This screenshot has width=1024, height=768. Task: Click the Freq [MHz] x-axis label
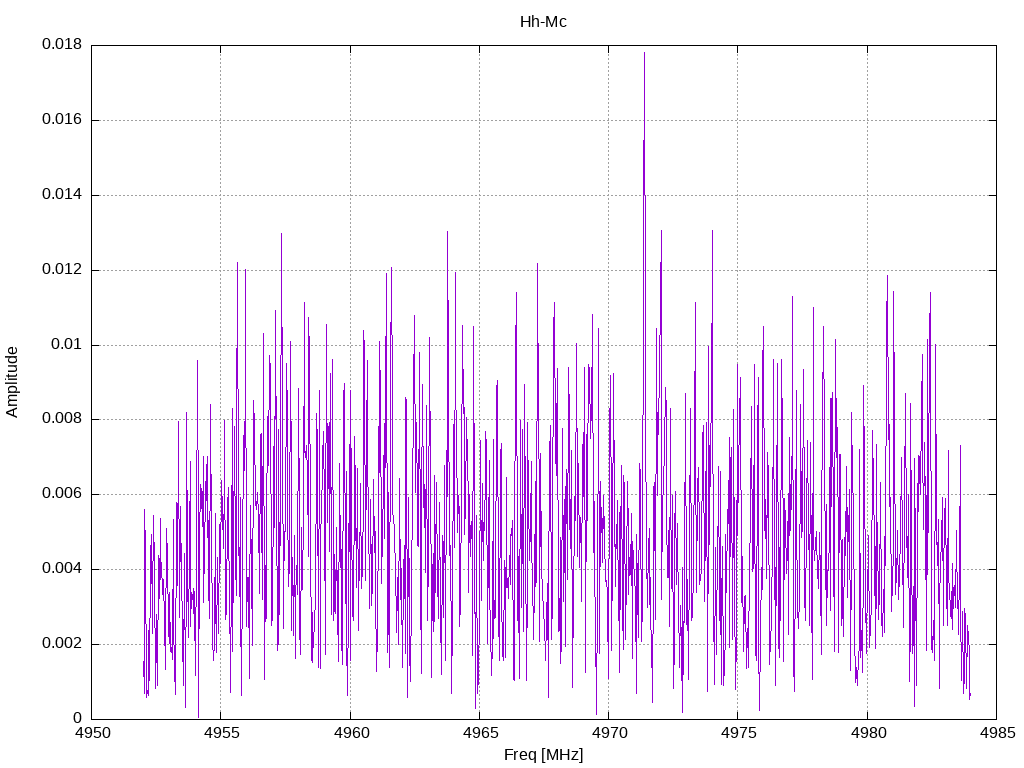(543, 755)
